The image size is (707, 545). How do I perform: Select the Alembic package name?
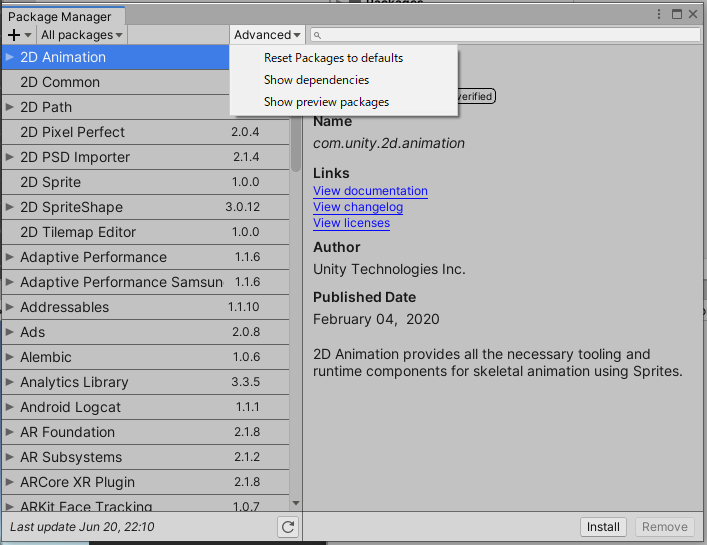46,357
